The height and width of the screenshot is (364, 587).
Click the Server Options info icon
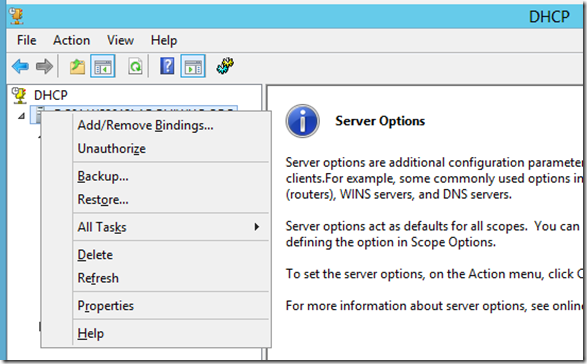pos(302,121)
